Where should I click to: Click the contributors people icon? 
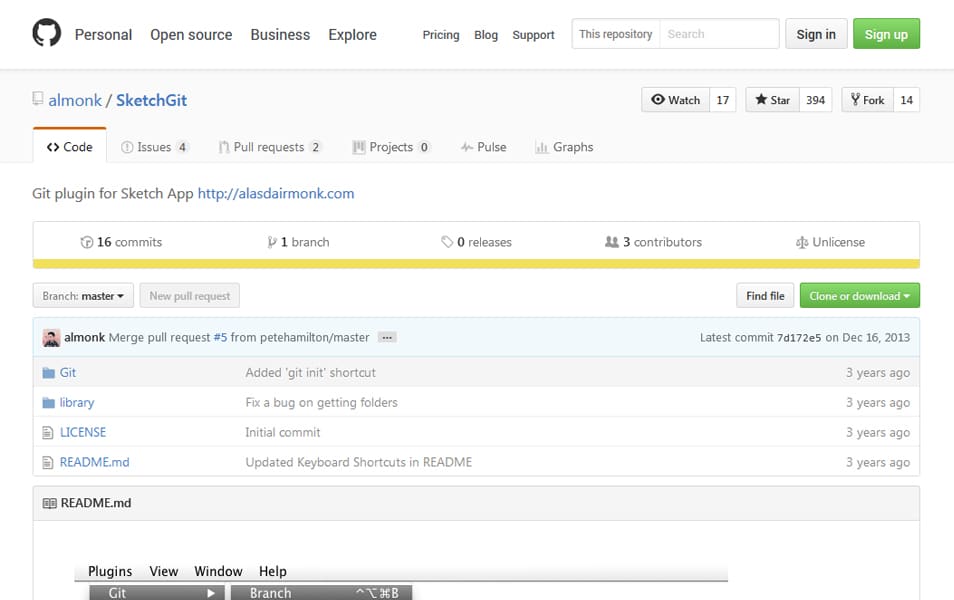click(x=612, y=242)
